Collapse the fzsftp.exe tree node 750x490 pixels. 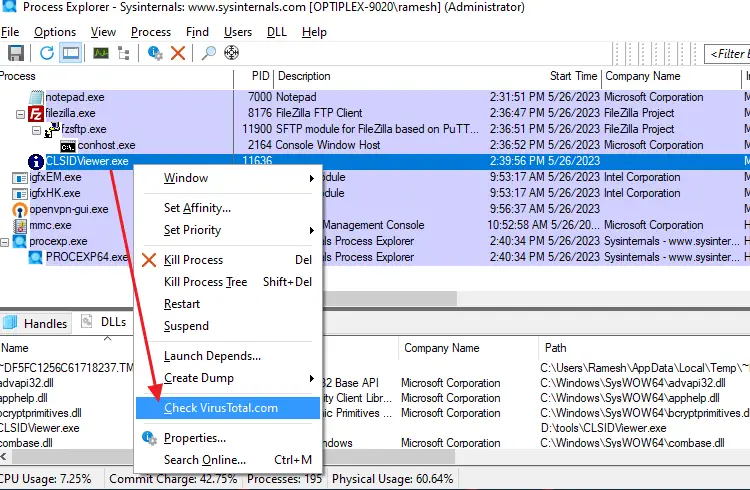[37, 130]
